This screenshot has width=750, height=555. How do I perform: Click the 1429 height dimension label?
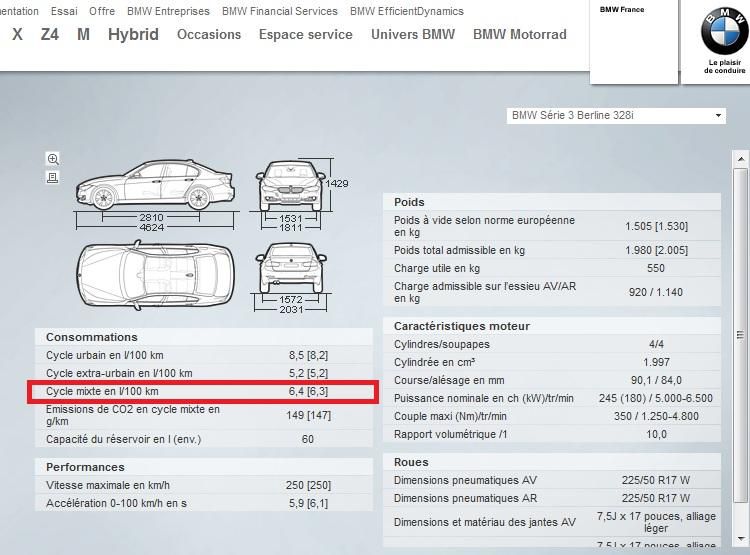(x=337, y=183)
